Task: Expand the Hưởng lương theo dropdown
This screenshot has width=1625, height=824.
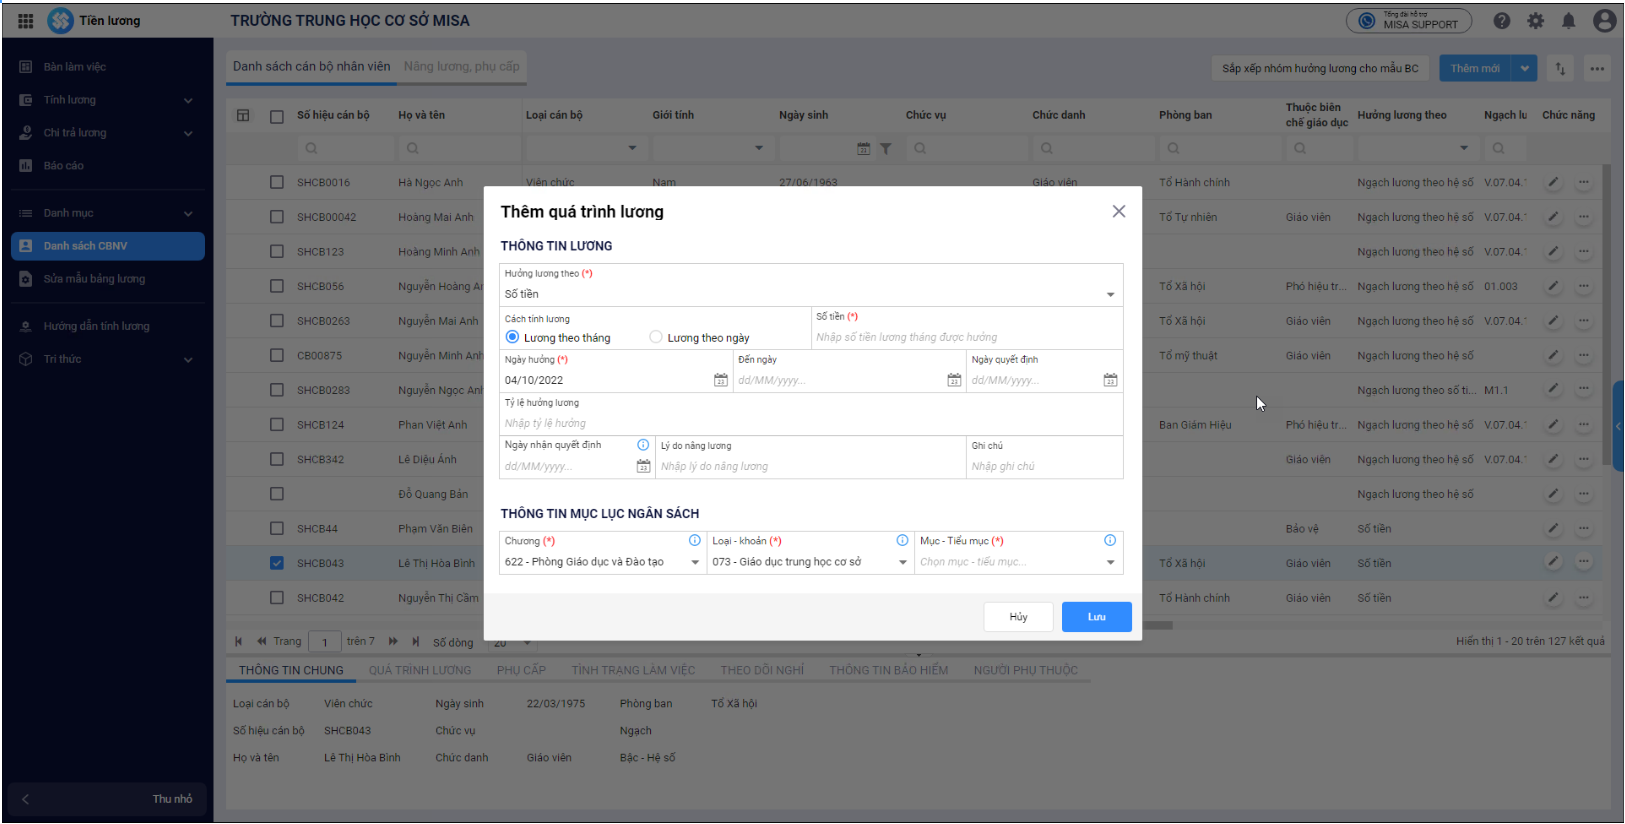Action: tap(1110, 295)
